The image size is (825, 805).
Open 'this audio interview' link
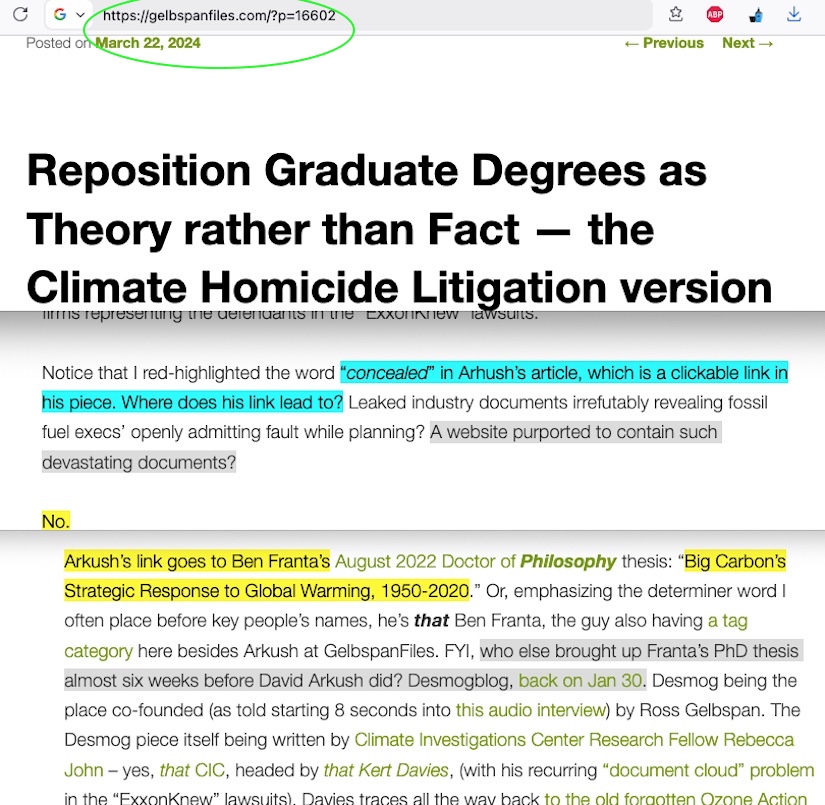(531, 711)
